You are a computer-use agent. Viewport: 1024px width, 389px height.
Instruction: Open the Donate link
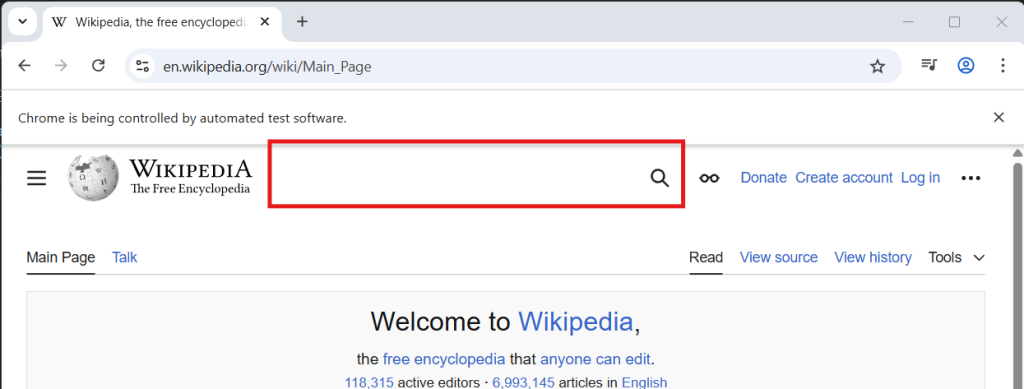763,178
